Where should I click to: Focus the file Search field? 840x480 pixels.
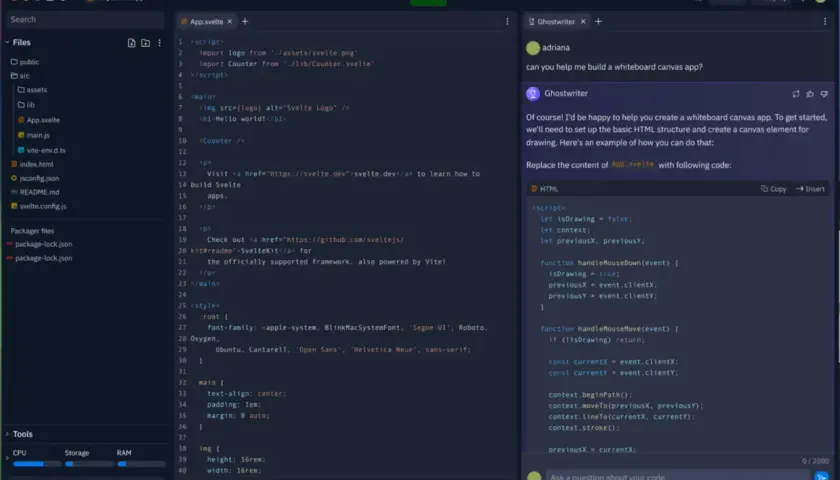click(x=85, y=19)
